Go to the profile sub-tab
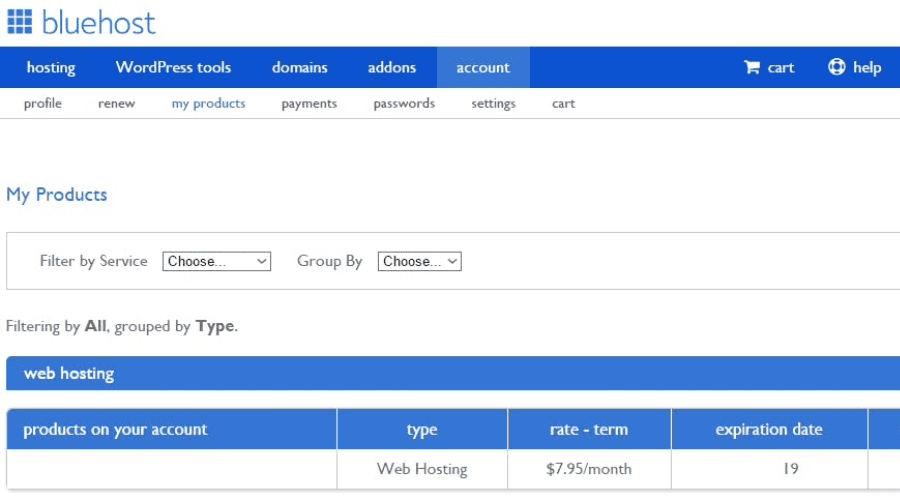The image size is (900, 500). [42, 103]
